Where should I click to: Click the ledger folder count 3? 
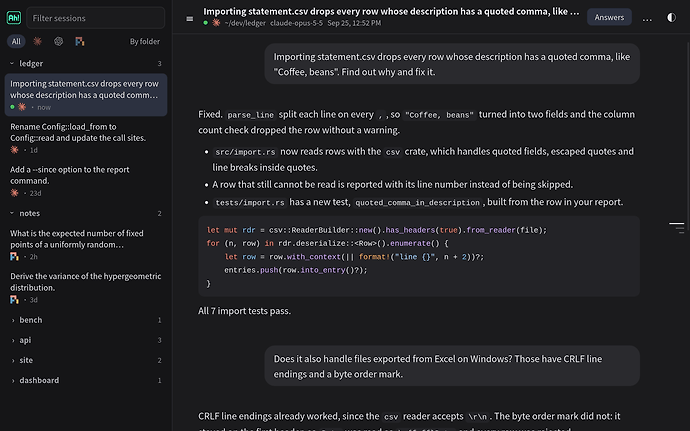tap(159, 63)
